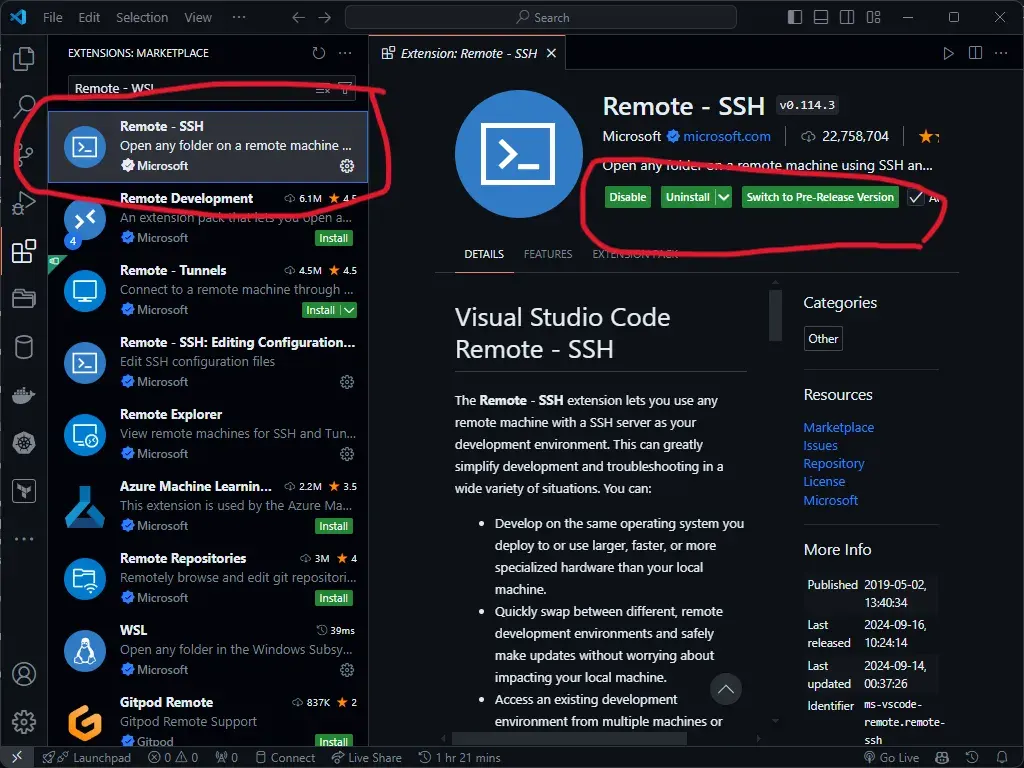Viewport: 1024px width, 768px height.
Task: Open the Customize Layout button
Action: 874,18
